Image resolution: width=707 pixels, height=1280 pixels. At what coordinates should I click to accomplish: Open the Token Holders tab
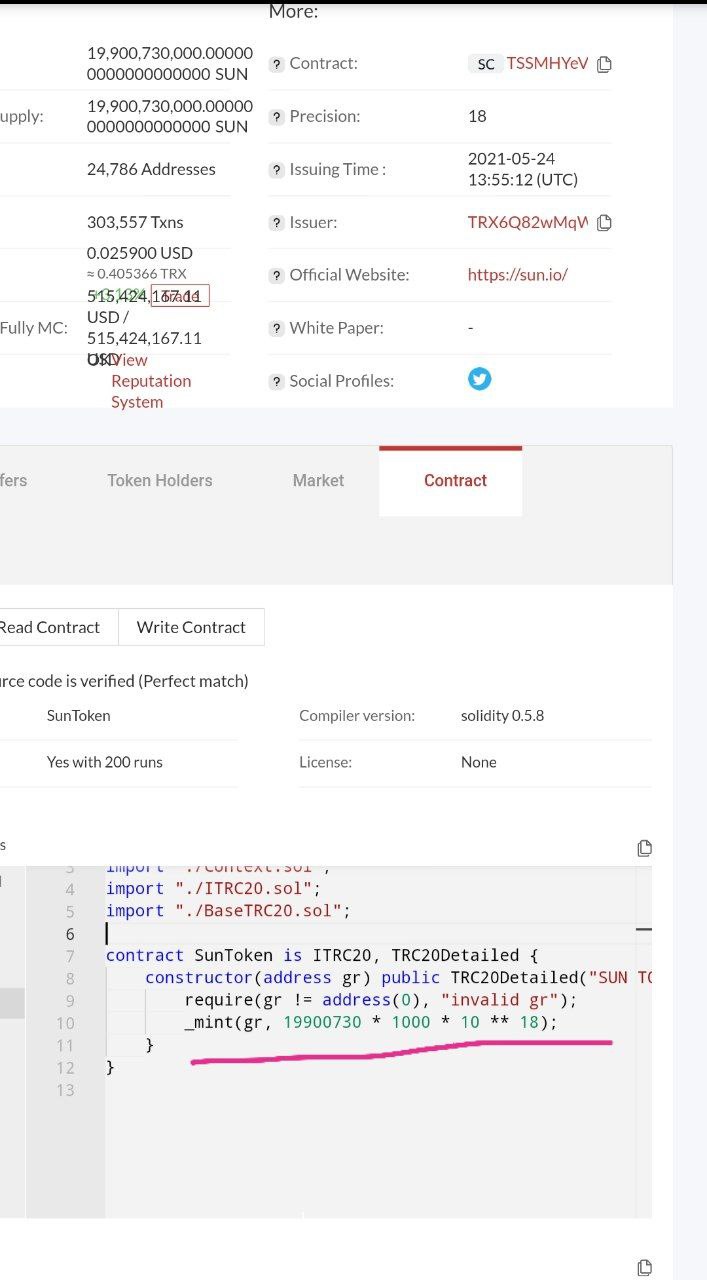(160, 480)
